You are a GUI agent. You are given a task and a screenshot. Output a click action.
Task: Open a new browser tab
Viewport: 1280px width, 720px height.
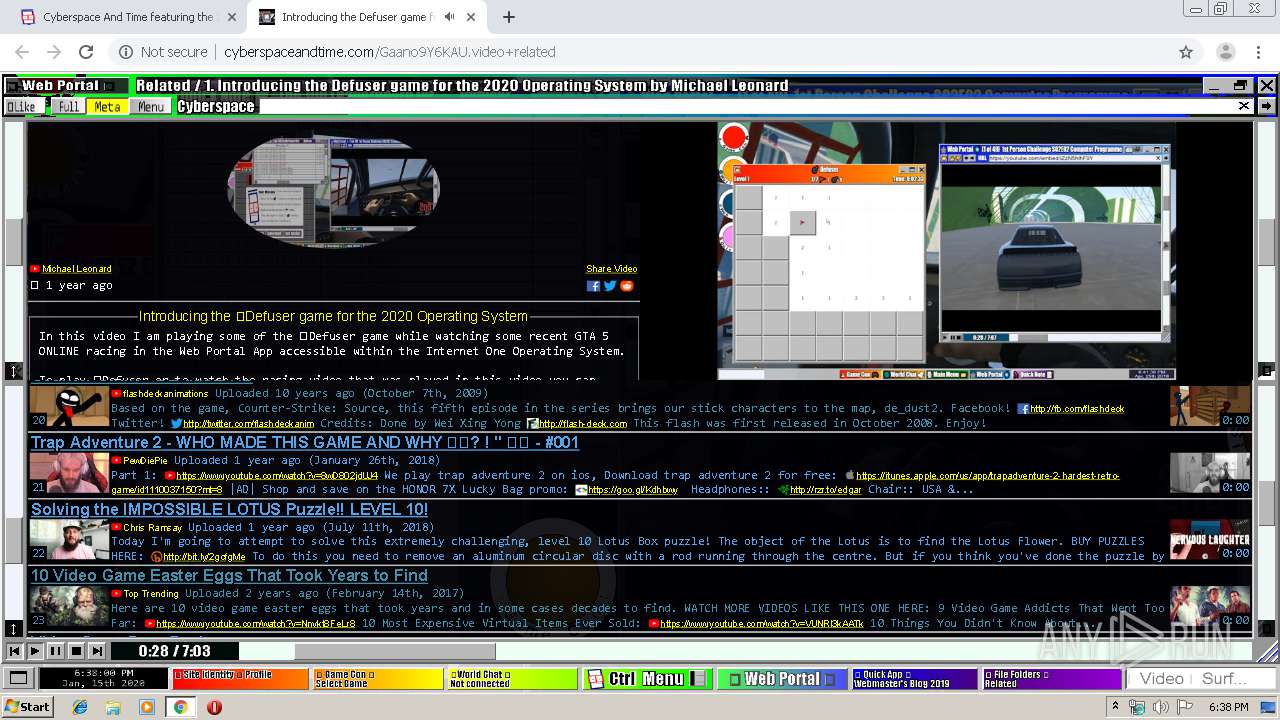509,17
